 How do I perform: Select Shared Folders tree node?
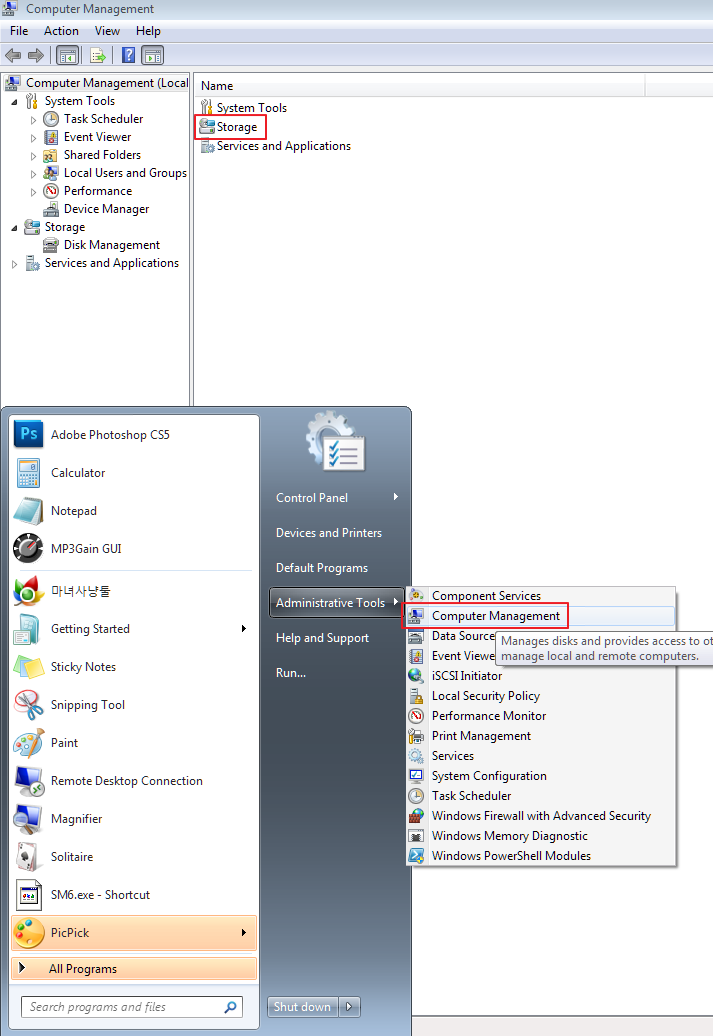102,155
